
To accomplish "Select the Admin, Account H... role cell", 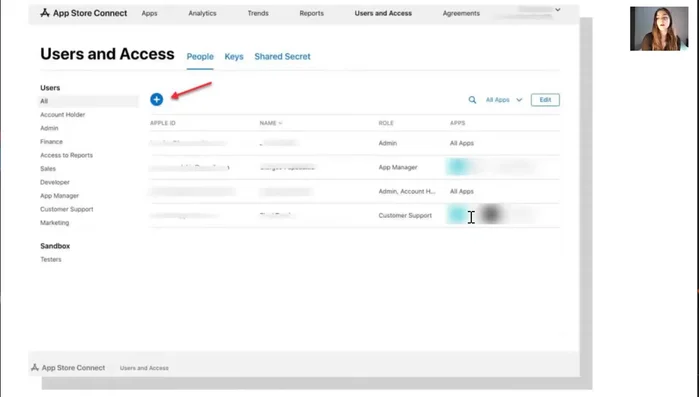I will [x=407, y=191].
